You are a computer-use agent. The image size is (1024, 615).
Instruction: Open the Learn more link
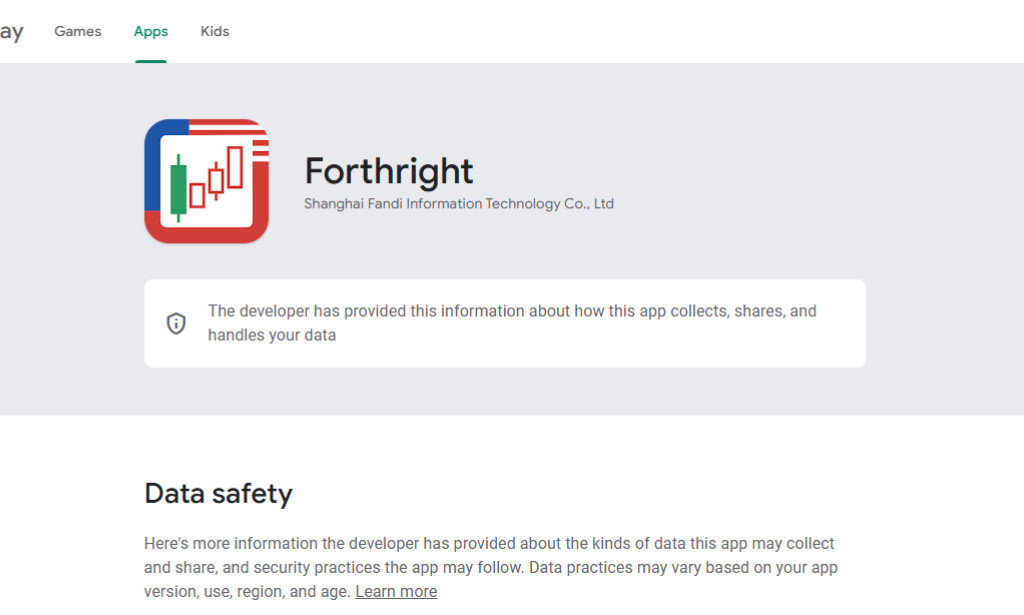point(396,591)
